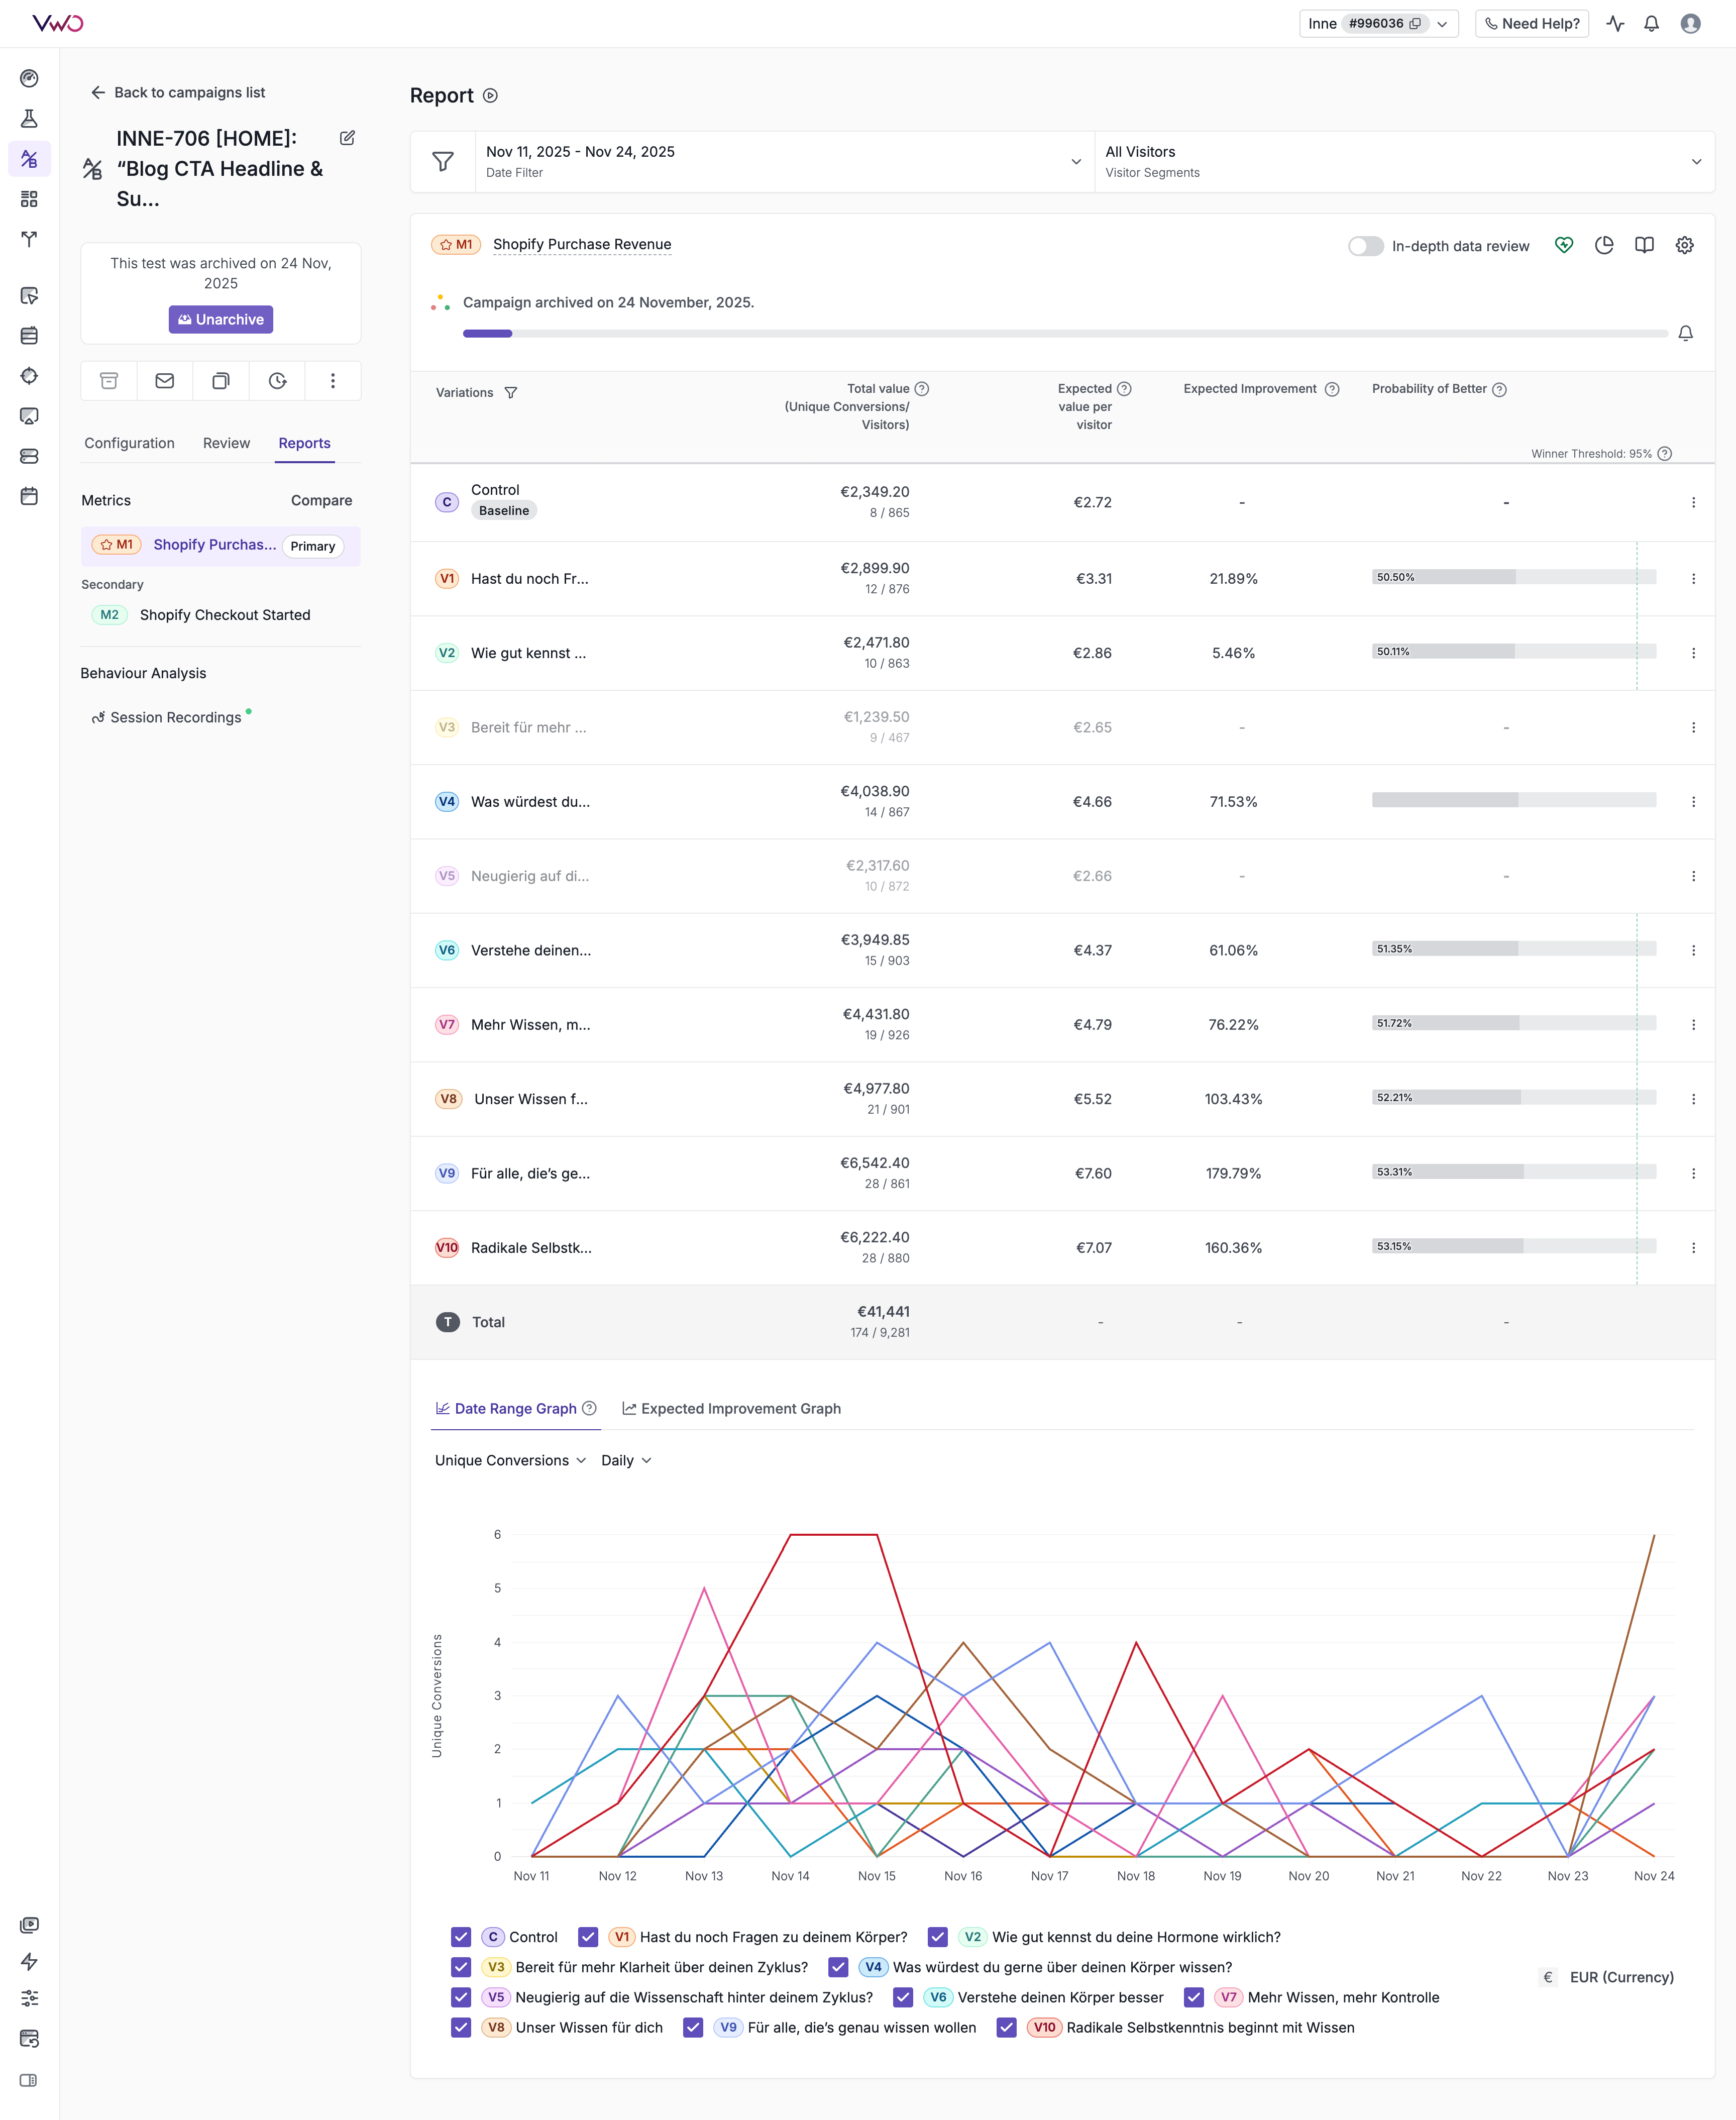Click the variations filter funnel icon
This screenshot has width=1736, height=2120.
[x=511, y=393]
